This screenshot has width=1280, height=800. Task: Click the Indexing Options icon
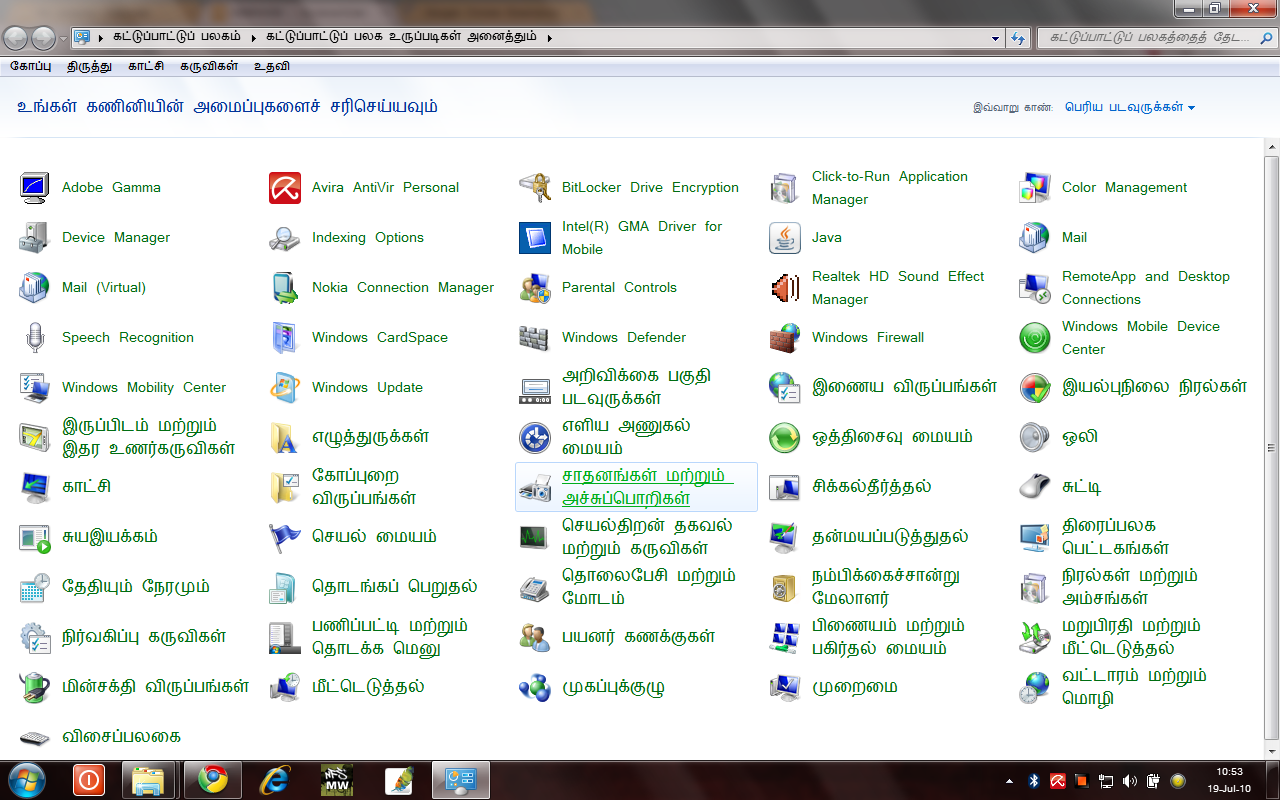click(x=285, y=238)
